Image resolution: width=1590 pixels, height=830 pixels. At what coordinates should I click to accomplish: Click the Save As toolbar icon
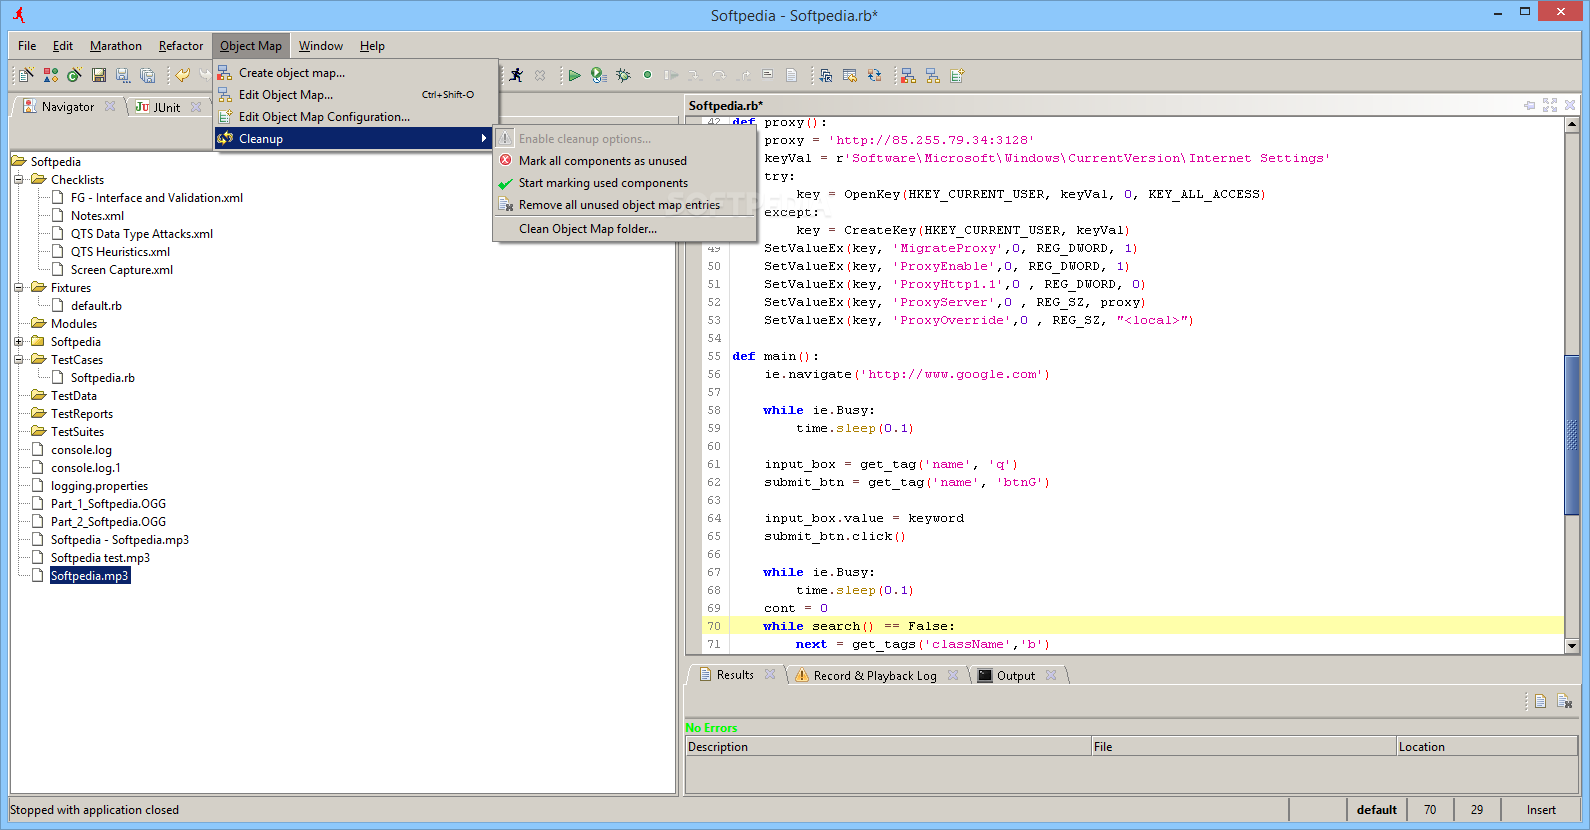pyautogui.click(x=122, y=75)
